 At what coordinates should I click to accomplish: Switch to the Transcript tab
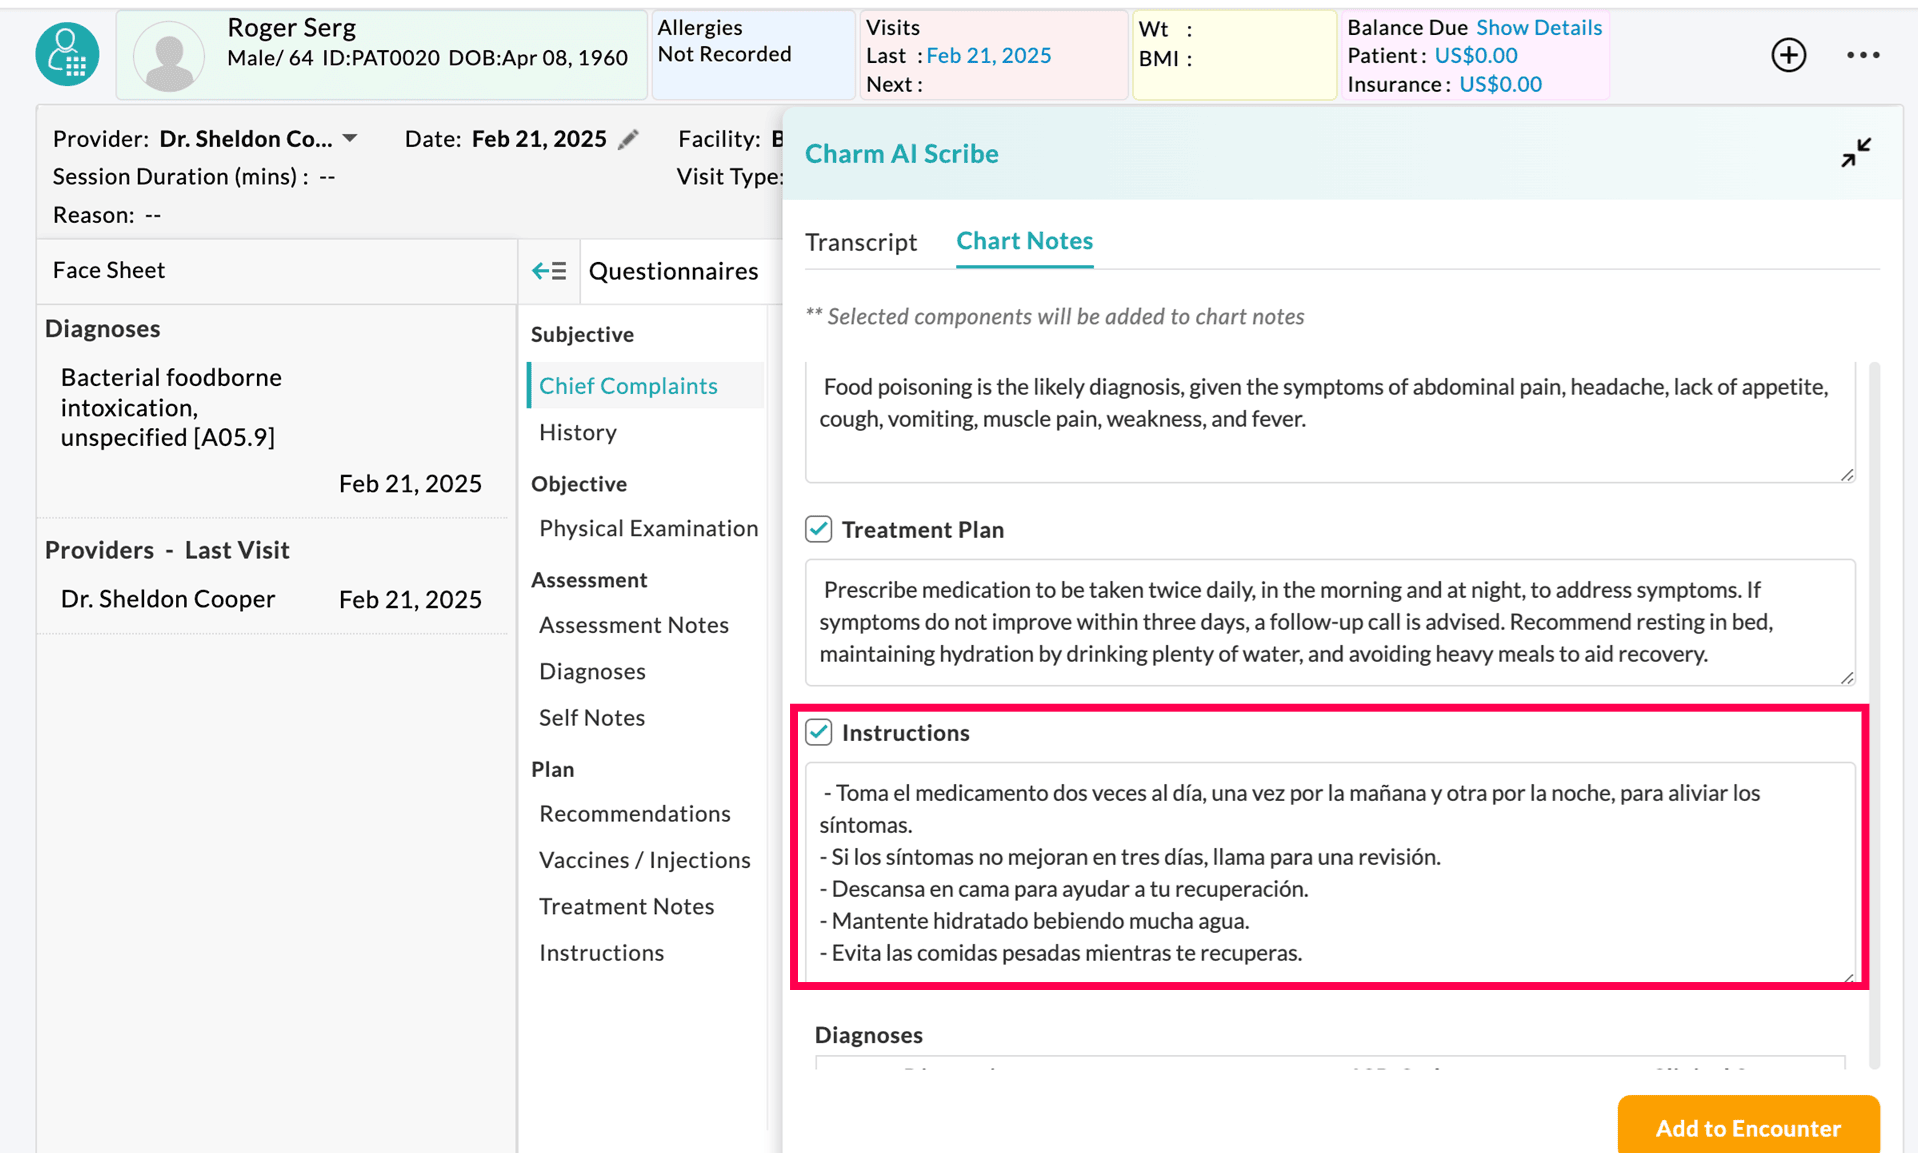click(860, 242)
